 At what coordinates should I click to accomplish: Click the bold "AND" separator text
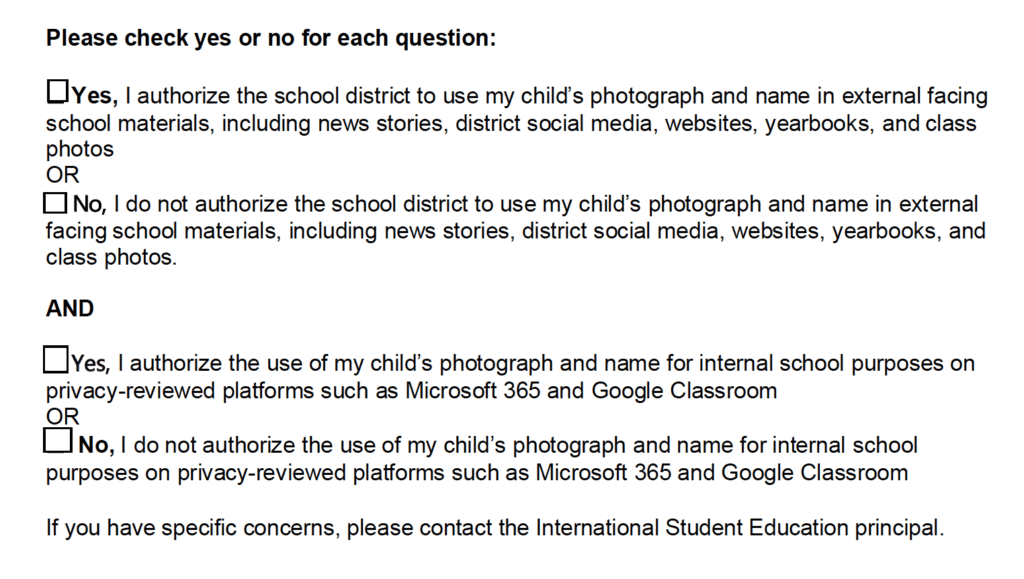click(70, 309)
